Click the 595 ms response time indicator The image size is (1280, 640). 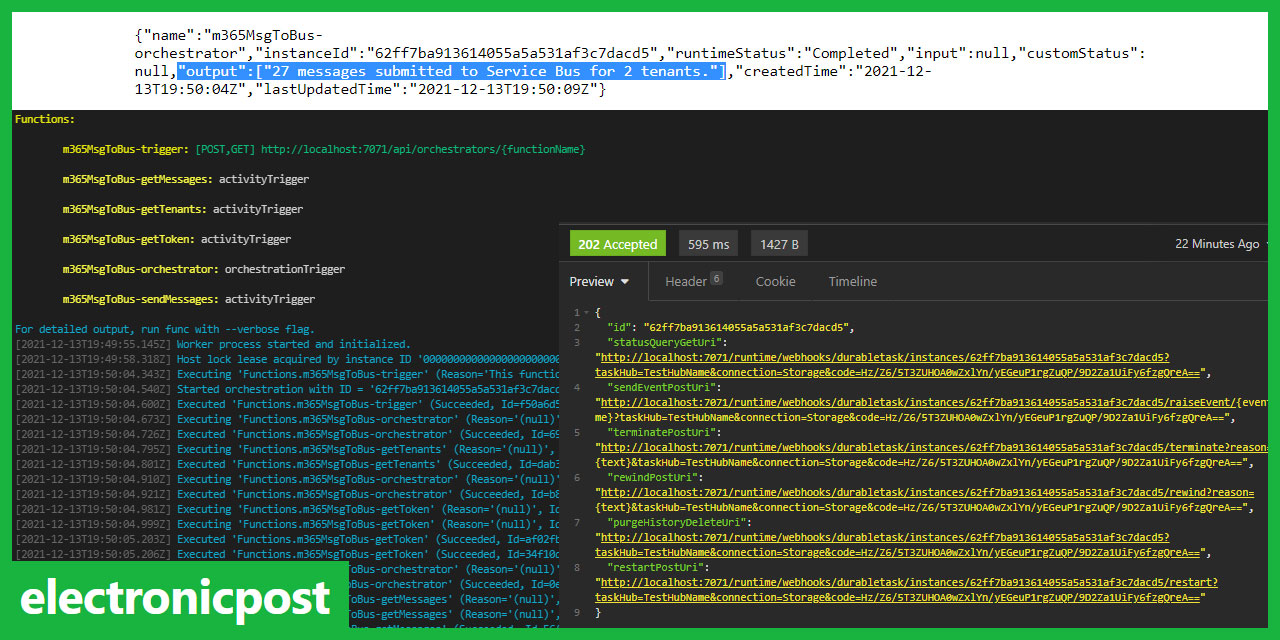(708, 243)
